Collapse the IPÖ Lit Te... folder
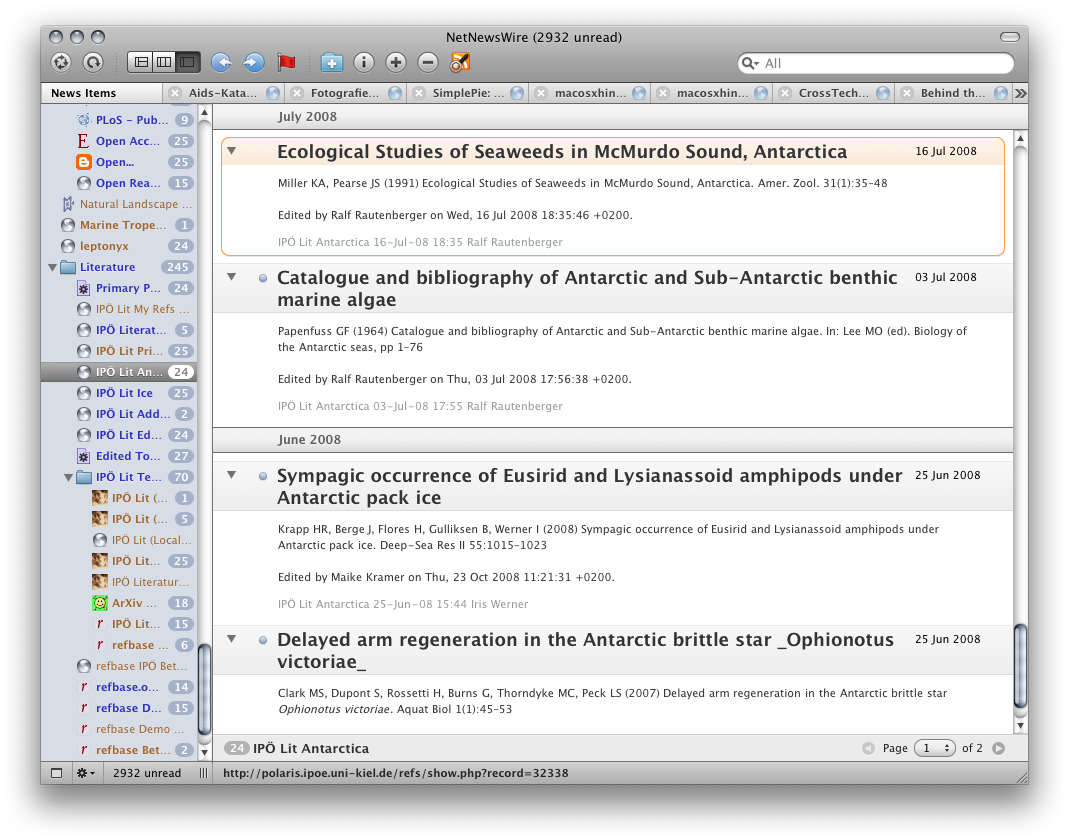The image size is (1069, 840). (68, 477)
